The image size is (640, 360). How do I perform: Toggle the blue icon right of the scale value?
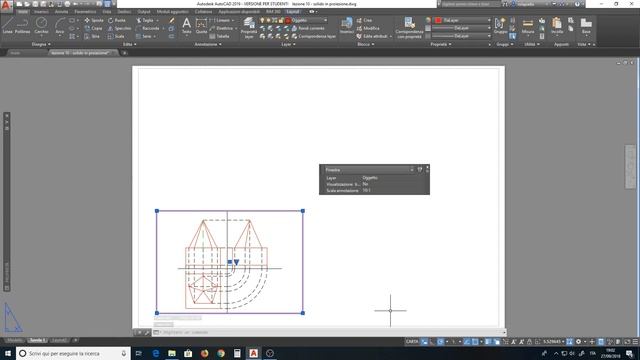pos(569,342)
